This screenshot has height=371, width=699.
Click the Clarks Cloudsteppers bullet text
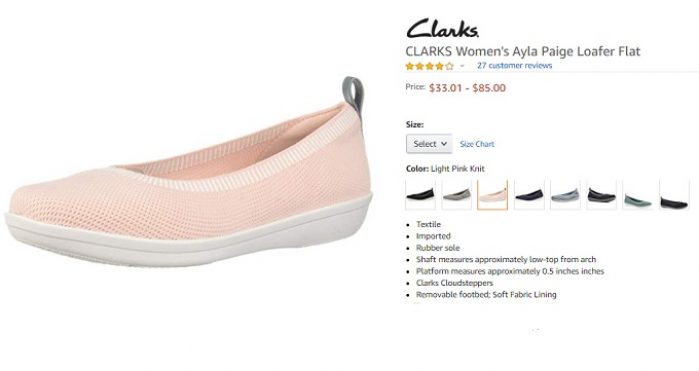(x=454, y=283)
